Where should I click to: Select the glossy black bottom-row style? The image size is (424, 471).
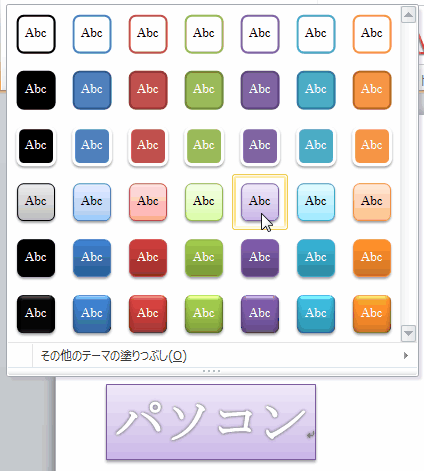pyautogui.click(x=36, y=314)
